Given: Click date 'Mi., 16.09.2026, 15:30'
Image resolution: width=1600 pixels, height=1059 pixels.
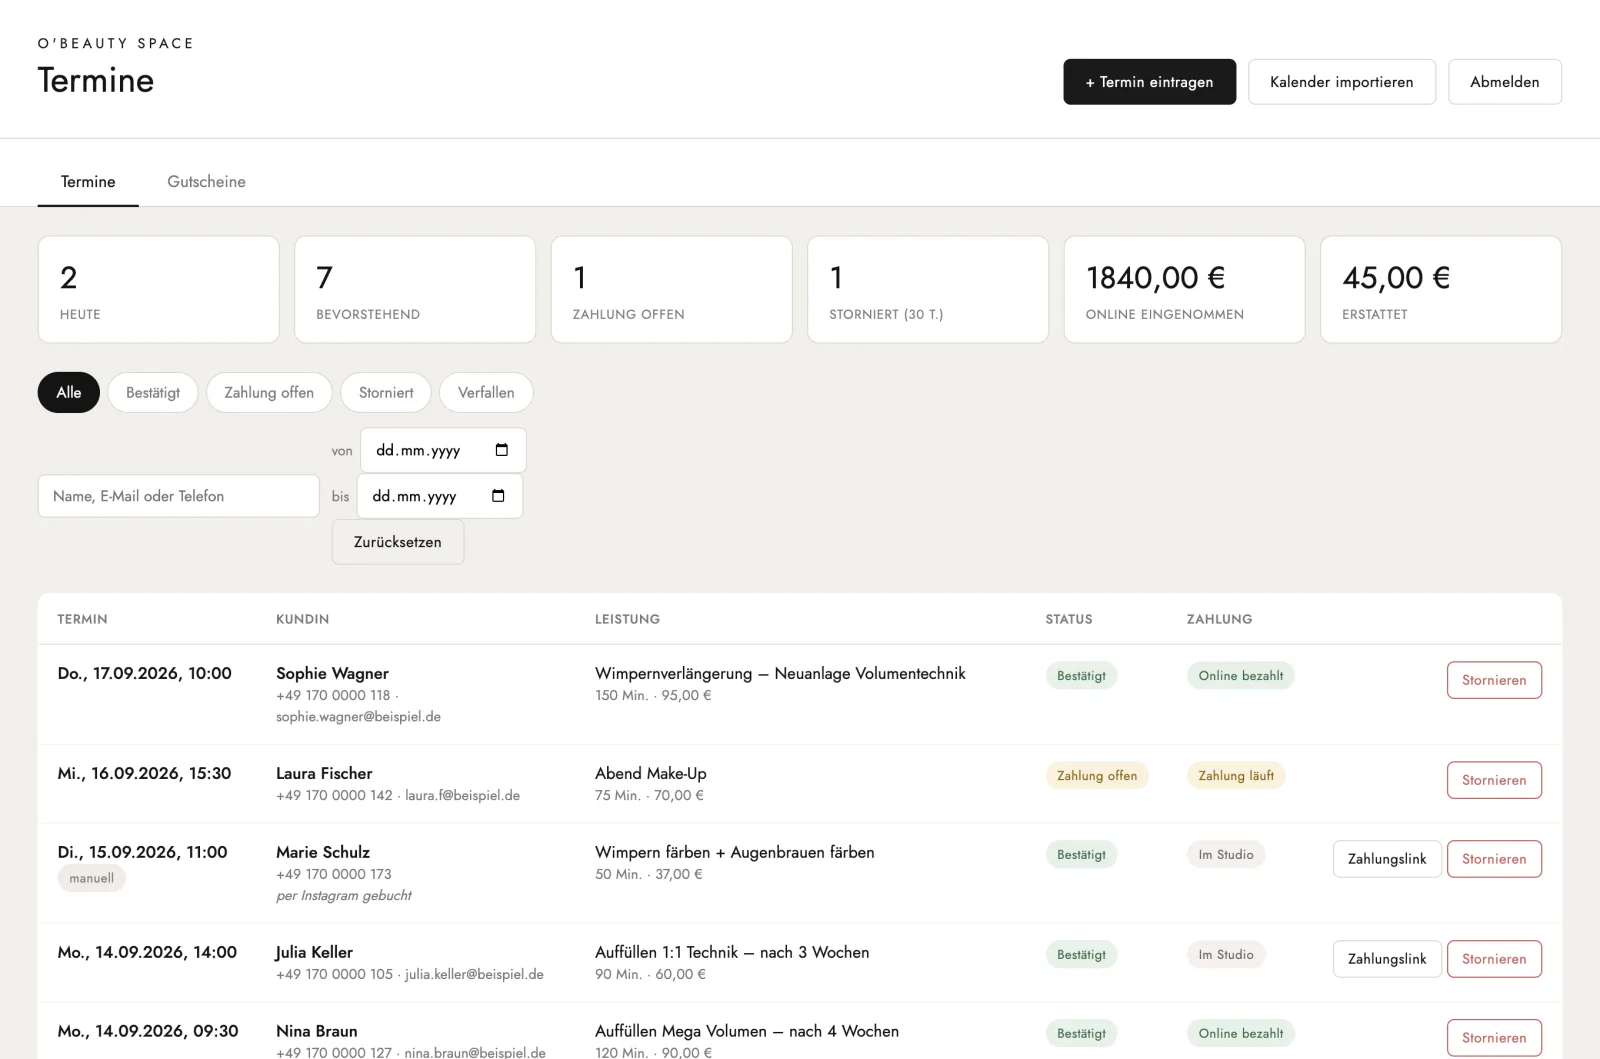Looking at the screenshot, I should 144,774.
